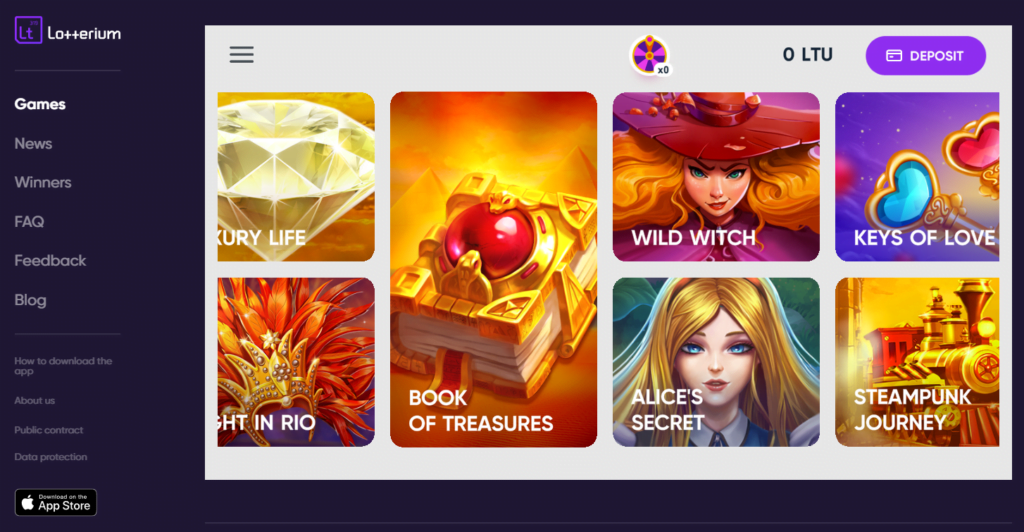Click the purple Deposit button
The height and width of the screenshot is (532, 1024).
point(925,55)
